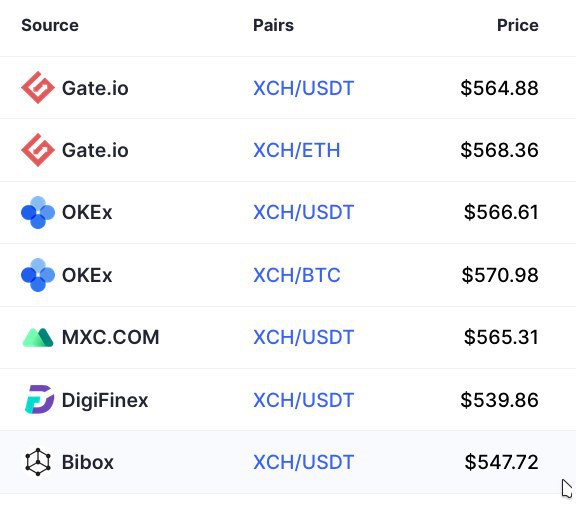The width and height of the screenshot is (576, 509).
Task: Click the MXC.COM green mountain logo
Action: (38, 337)
